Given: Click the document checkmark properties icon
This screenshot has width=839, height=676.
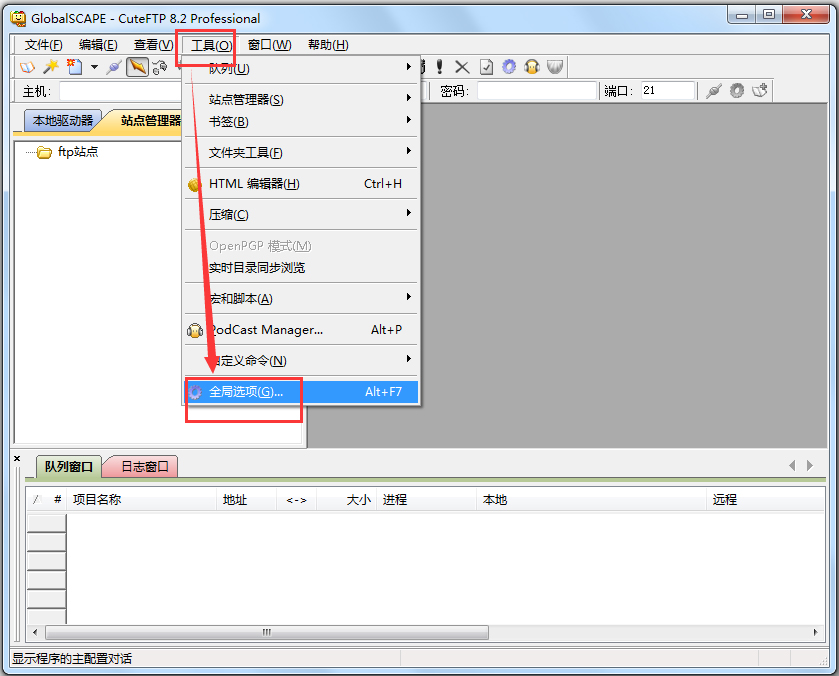Looking at the screenshot, I should [486, 67].
